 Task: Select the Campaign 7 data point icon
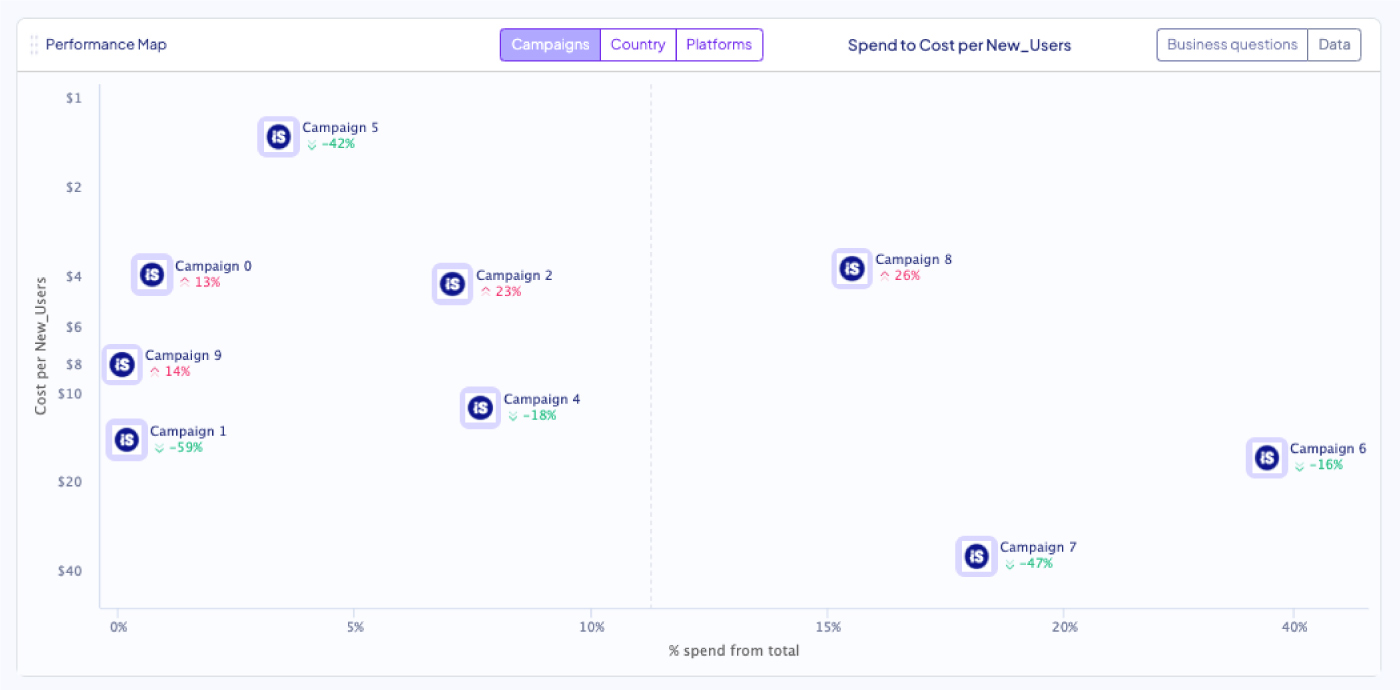(976, 556)
